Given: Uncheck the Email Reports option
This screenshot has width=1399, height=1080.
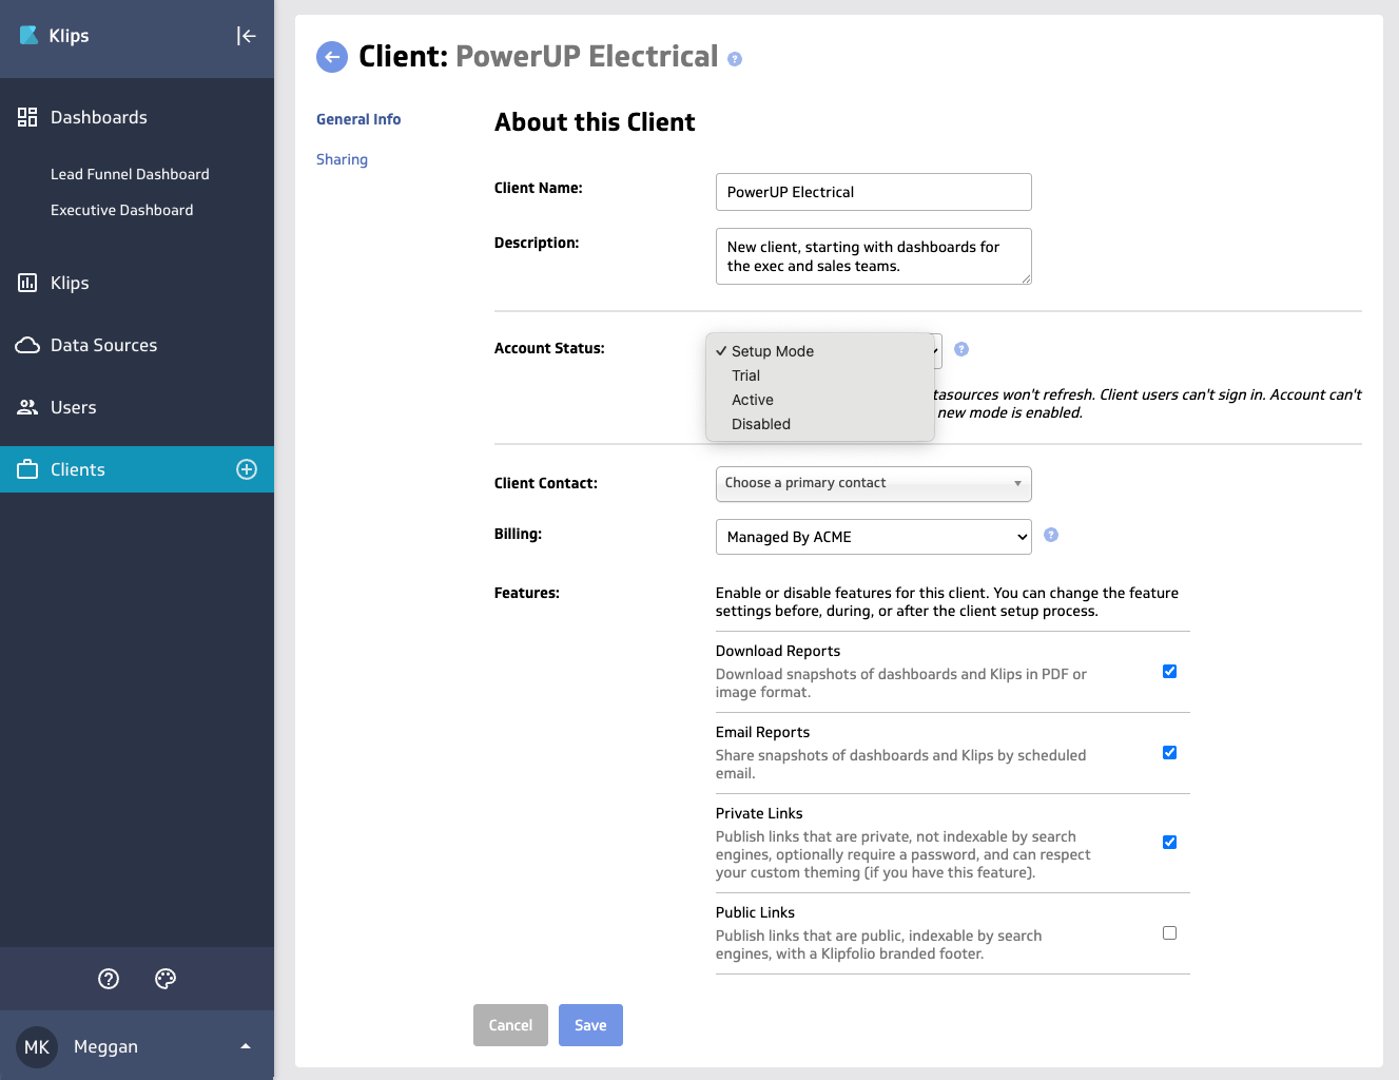Looking at the screenshot, I should click(x=1169, y=752).
